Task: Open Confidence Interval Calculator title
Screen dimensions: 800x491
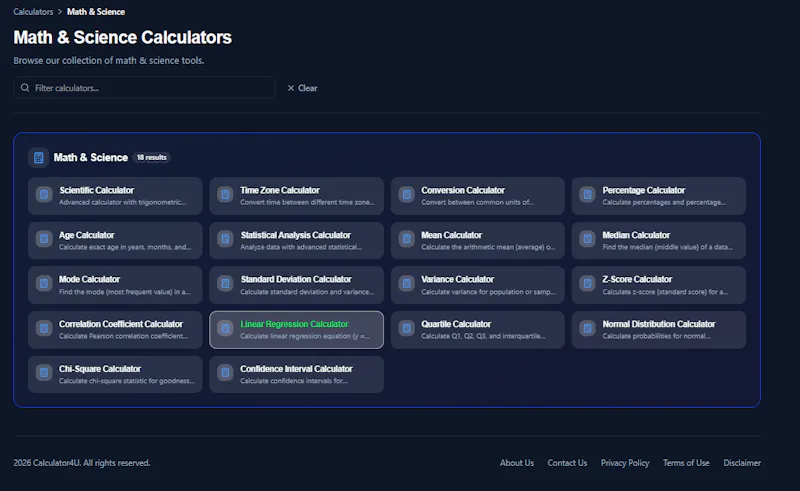Action: pyautogui.click(x=296, y=369)
